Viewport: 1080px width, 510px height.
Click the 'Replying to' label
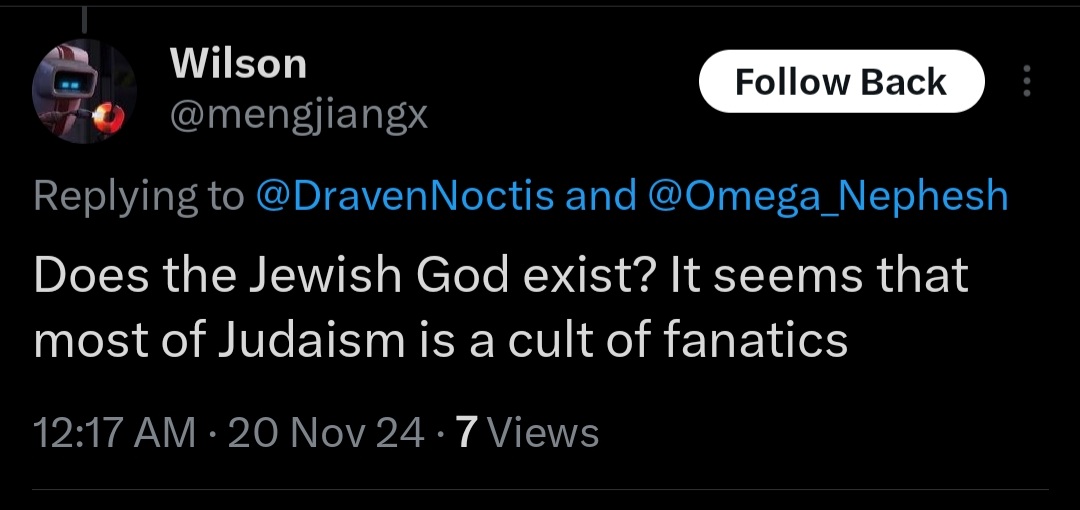point(138,196)
